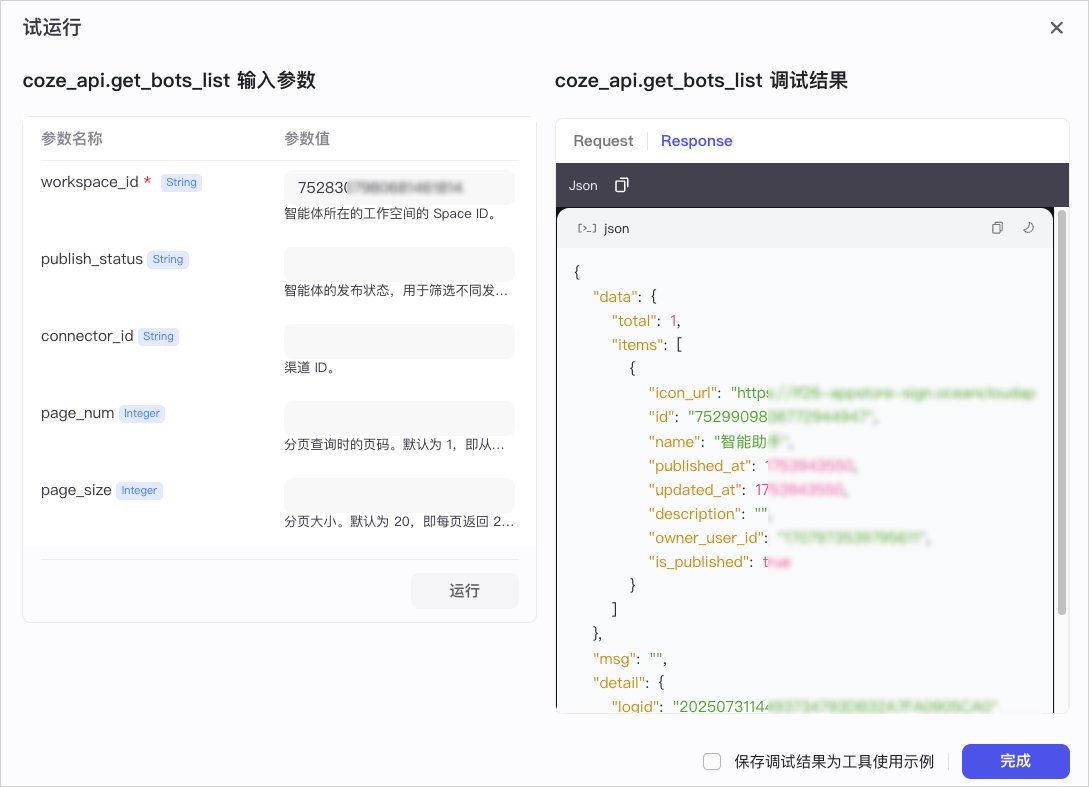The width and height of the screenshot is (1089, 787).
Task: Click the "items" key in the JSON
Action: tap(637, 345)
